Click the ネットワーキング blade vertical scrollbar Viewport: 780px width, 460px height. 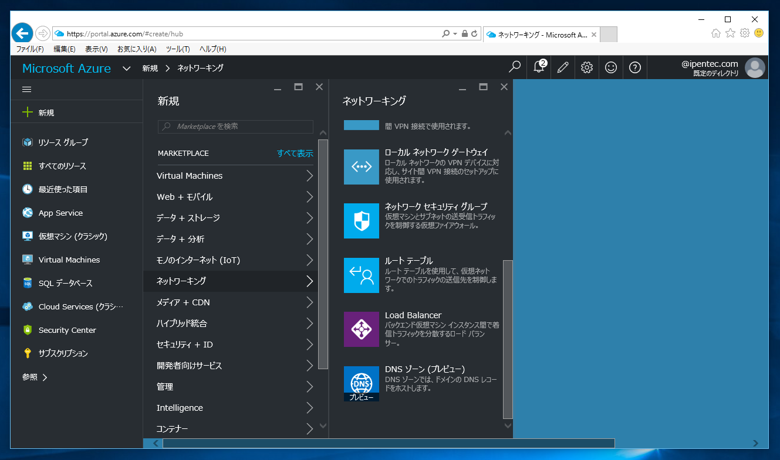pyautogui.click(x=507, y=339)
